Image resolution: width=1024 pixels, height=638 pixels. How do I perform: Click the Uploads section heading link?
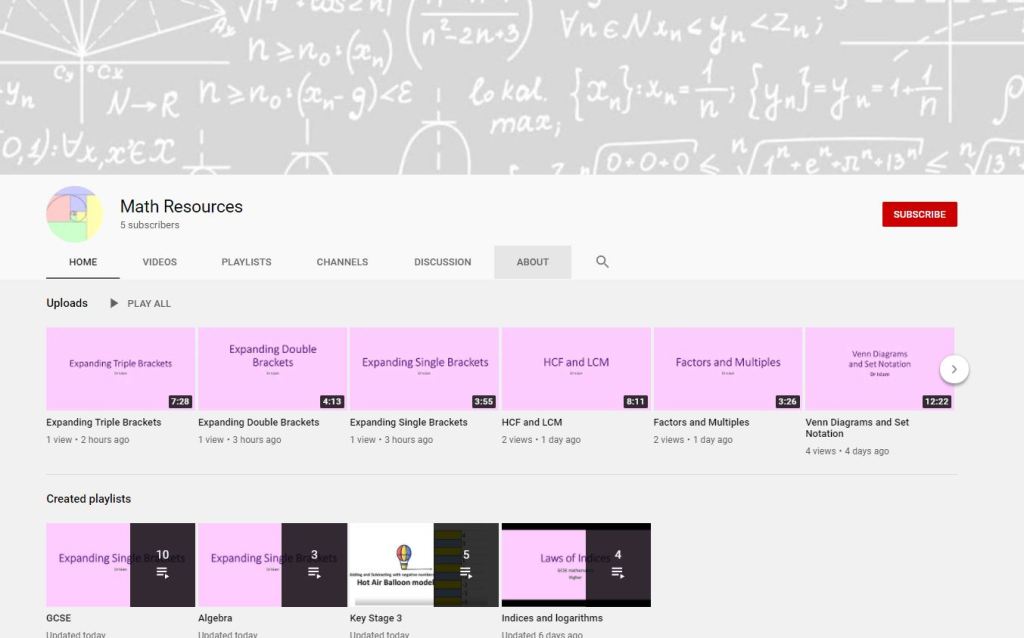[67, 303]
